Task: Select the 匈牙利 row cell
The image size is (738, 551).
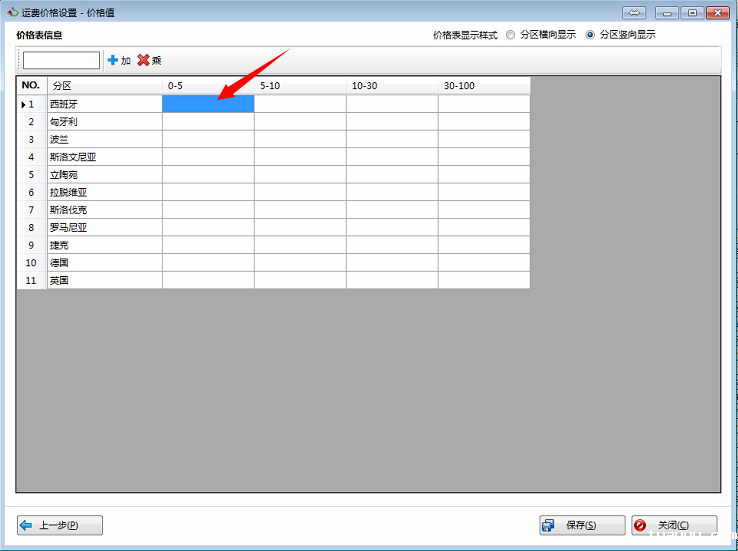Action: click(104, 121)
